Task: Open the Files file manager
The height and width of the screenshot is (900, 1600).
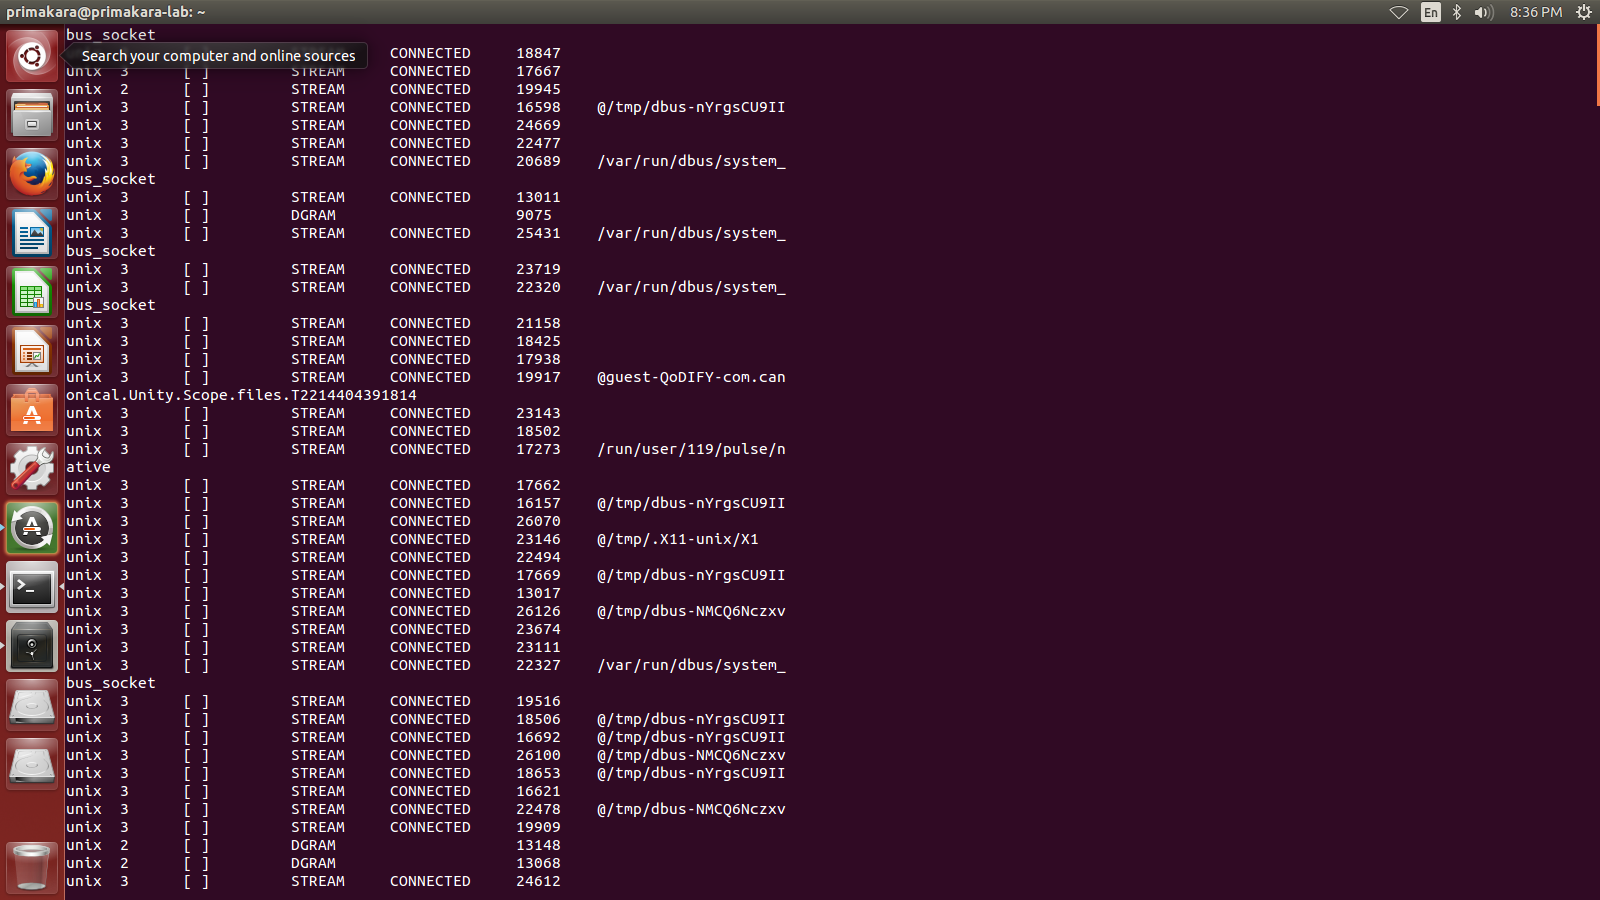Action: click(x=32, y=114)
